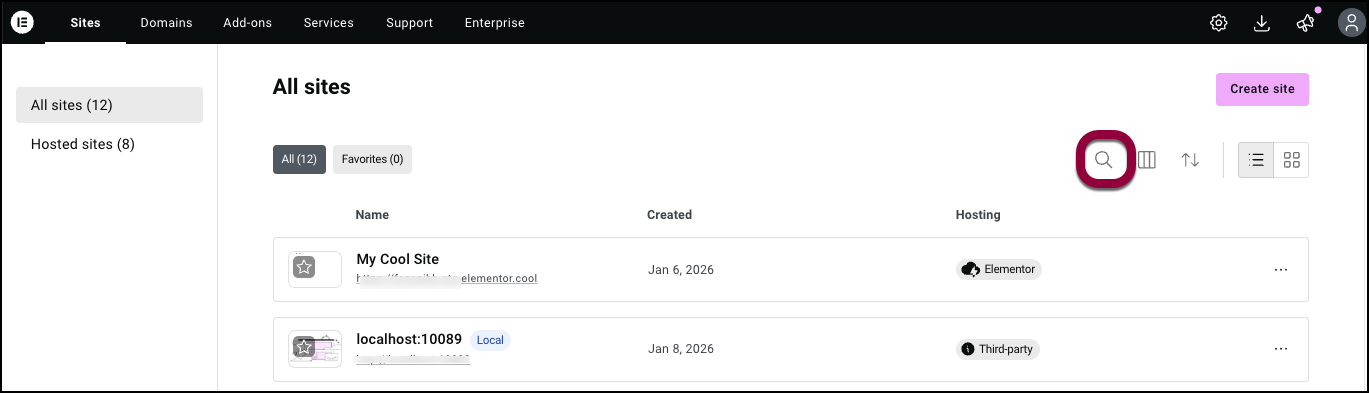1369x393 pixels.
Task: Click the download icon in the header
Action: [1261, 23]
